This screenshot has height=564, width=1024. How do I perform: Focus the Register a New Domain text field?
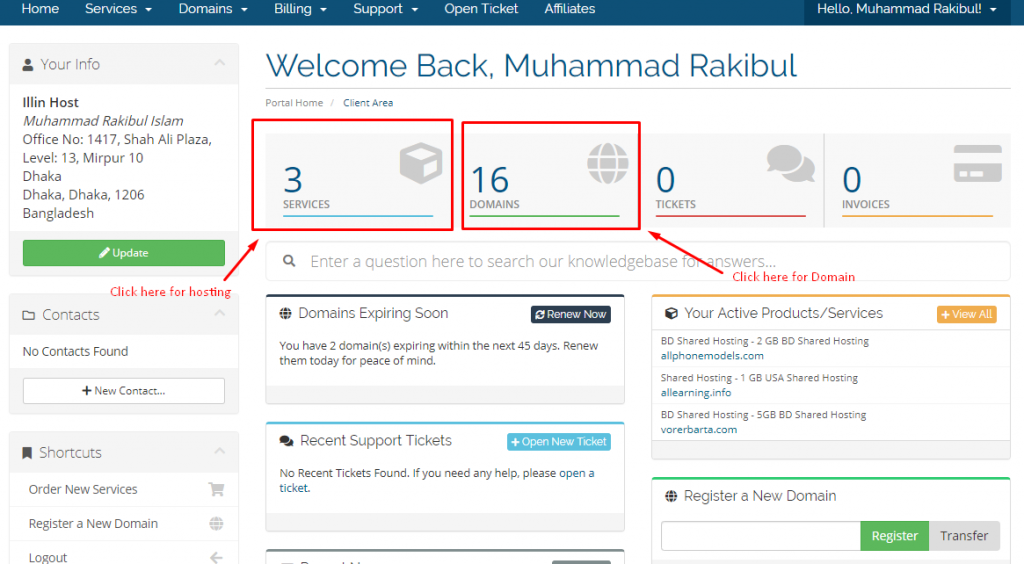pos(760,536)
